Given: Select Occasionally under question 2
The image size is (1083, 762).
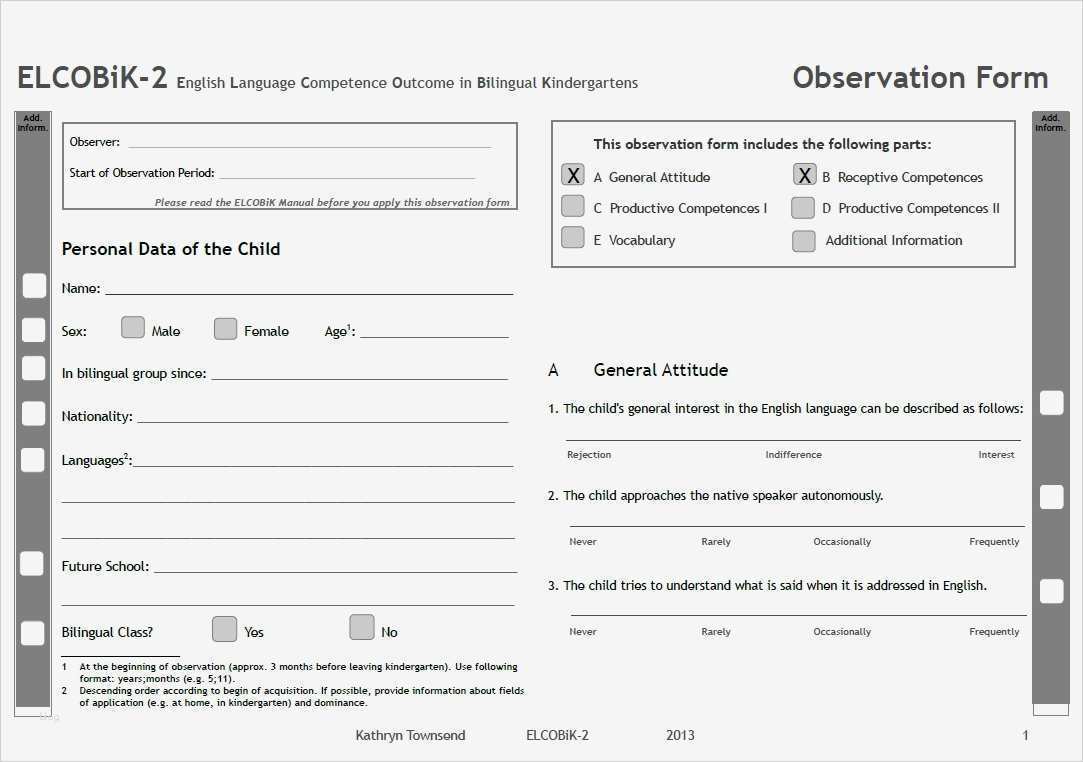Looking at the screenshot, I should coord(842,542).
